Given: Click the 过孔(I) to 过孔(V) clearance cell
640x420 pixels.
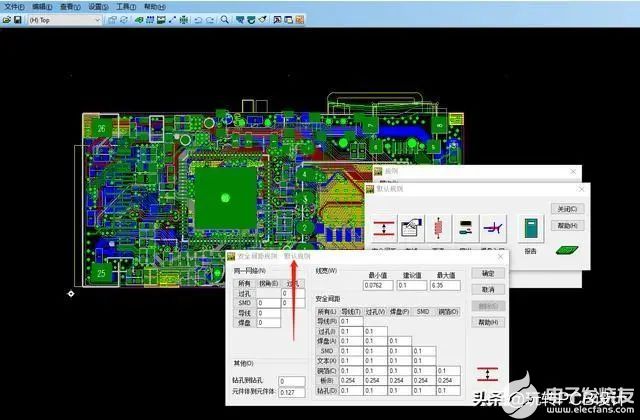Looking at the screenshot, I should 375,331.
